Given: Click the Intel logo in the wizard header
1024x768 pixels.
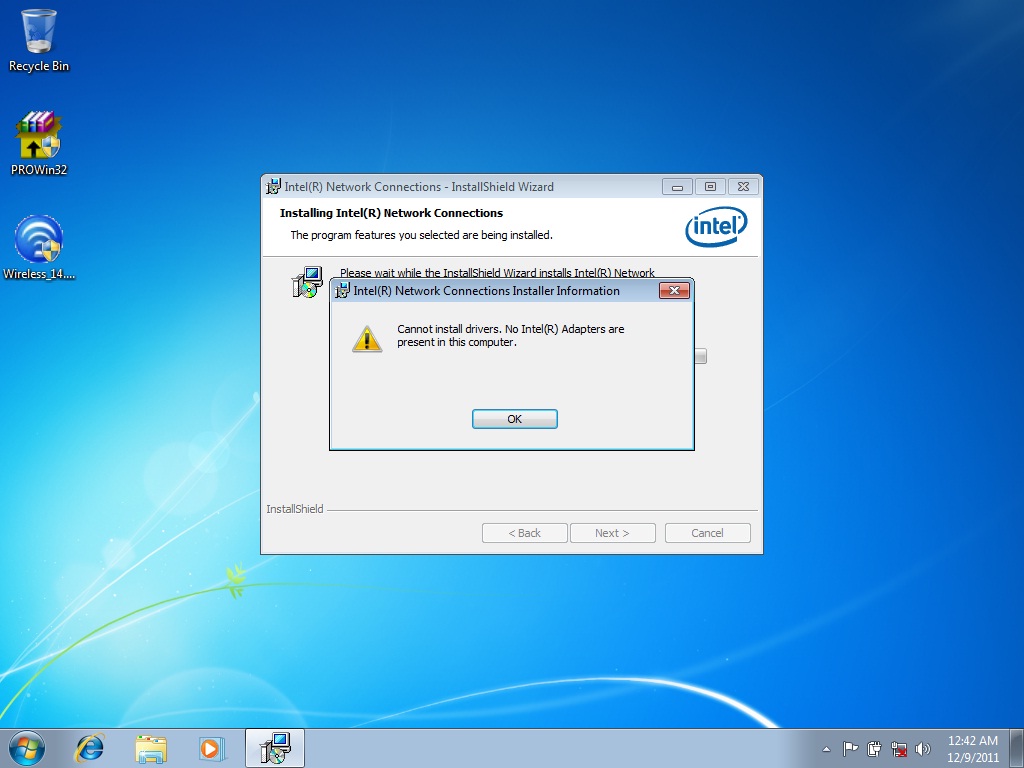Looking at the screenshot, I should (716, 227).
